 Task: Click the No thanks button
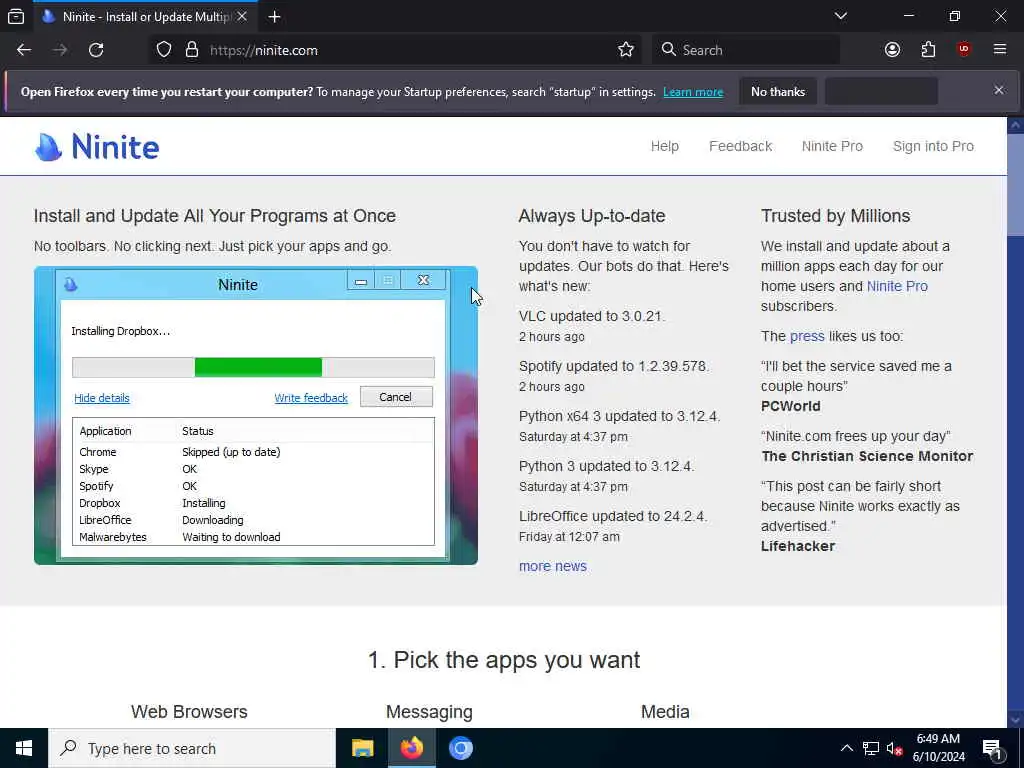pos(778,91)
